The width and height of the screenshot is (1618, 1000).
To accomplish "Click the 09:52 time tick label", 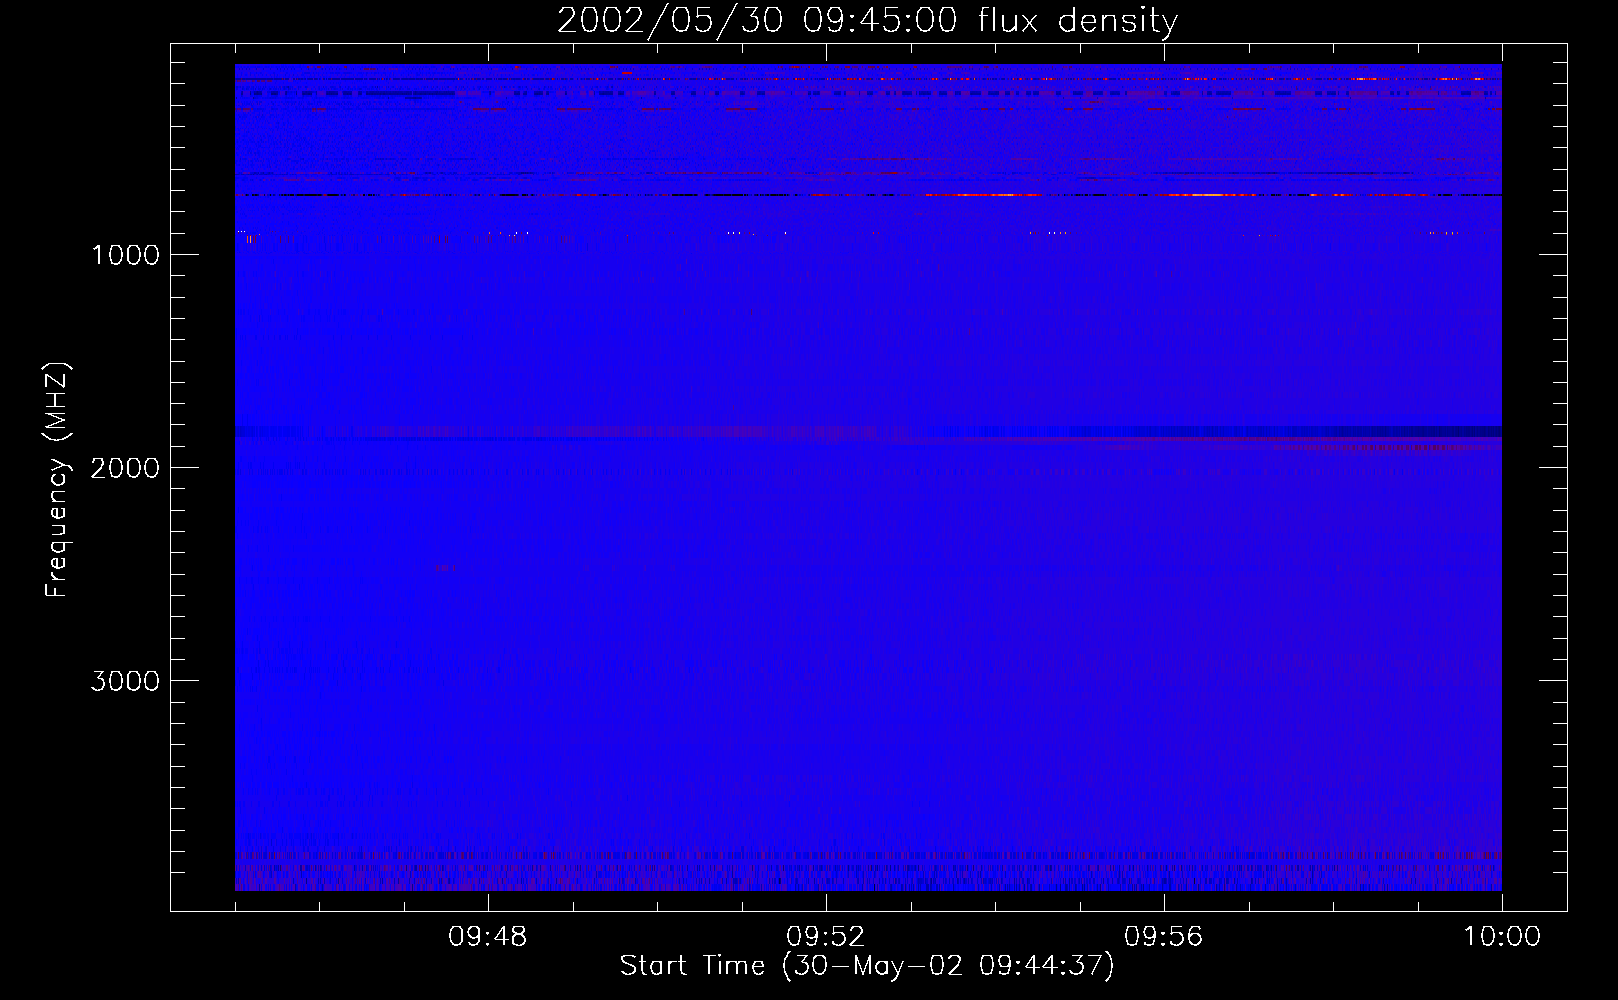I will tap(826, 937).
